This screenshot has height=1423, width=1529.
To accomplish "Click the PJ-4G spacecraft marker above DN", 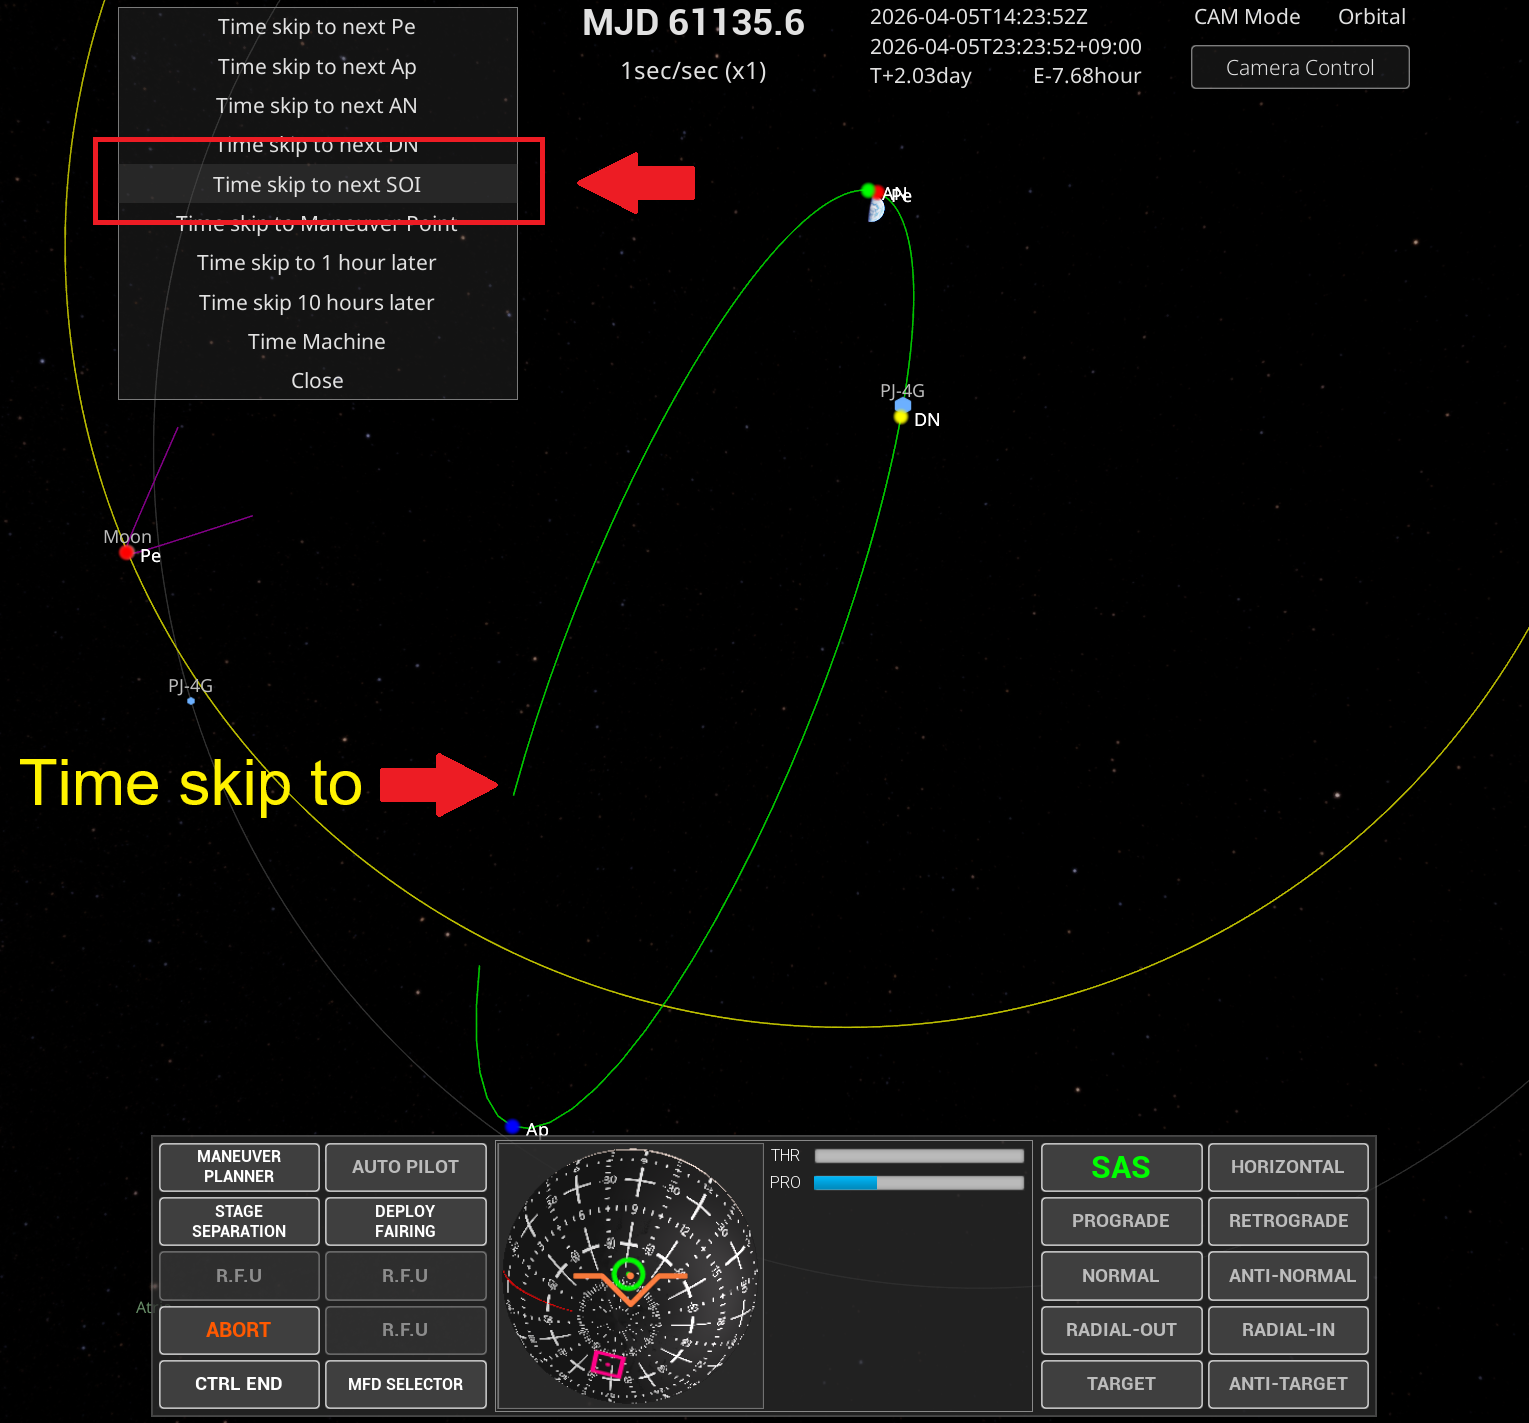I will [x=903, y=404].
